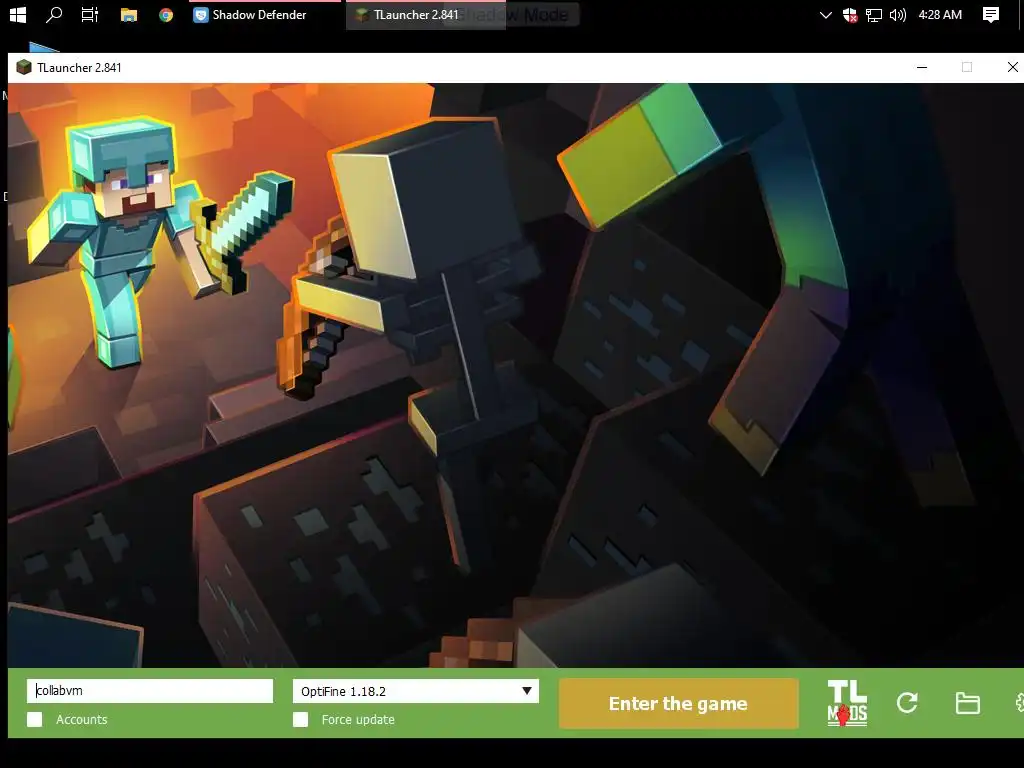Click the refresh versions icon
This screenshot has height=768, width=1024.
click(x=907, y=703)
